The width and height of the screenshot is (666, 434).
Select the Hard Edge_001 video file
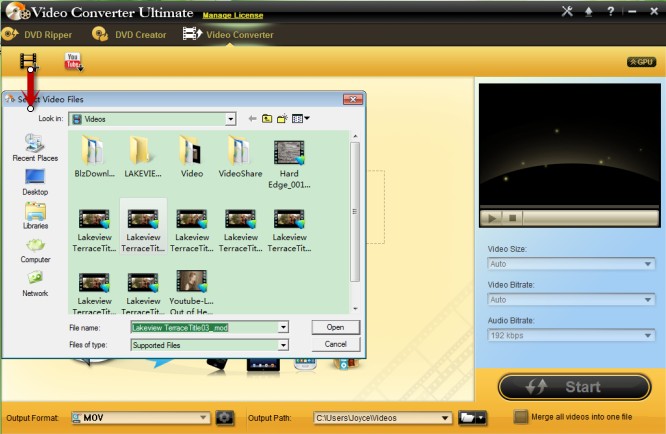pos(289,165)
